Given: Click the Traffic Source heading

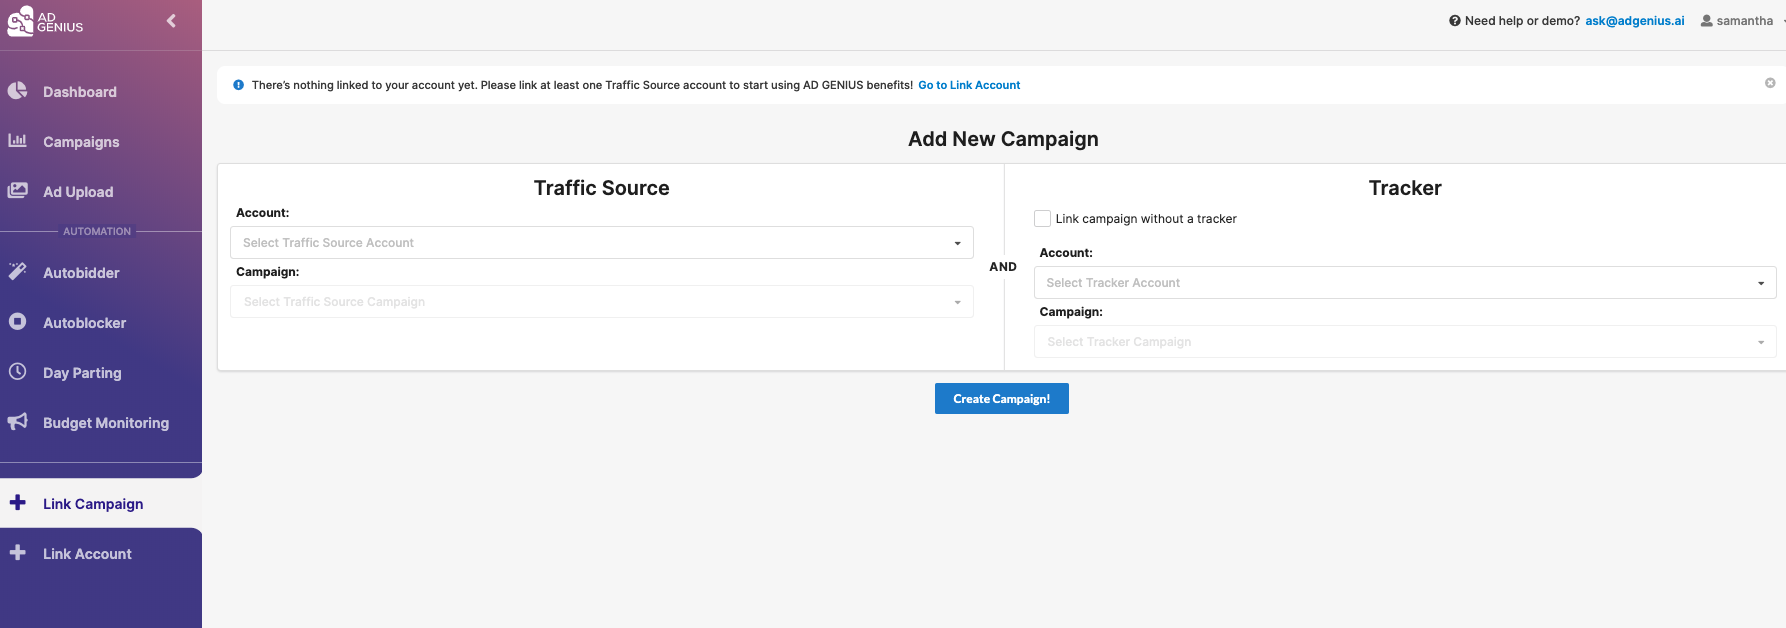Looking at the screenshot, I should (602, 188).
